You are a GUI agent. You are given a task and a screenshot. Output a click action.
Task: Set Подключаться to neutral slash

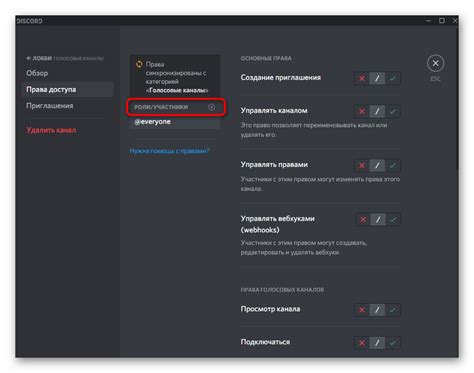coord(377,343)
